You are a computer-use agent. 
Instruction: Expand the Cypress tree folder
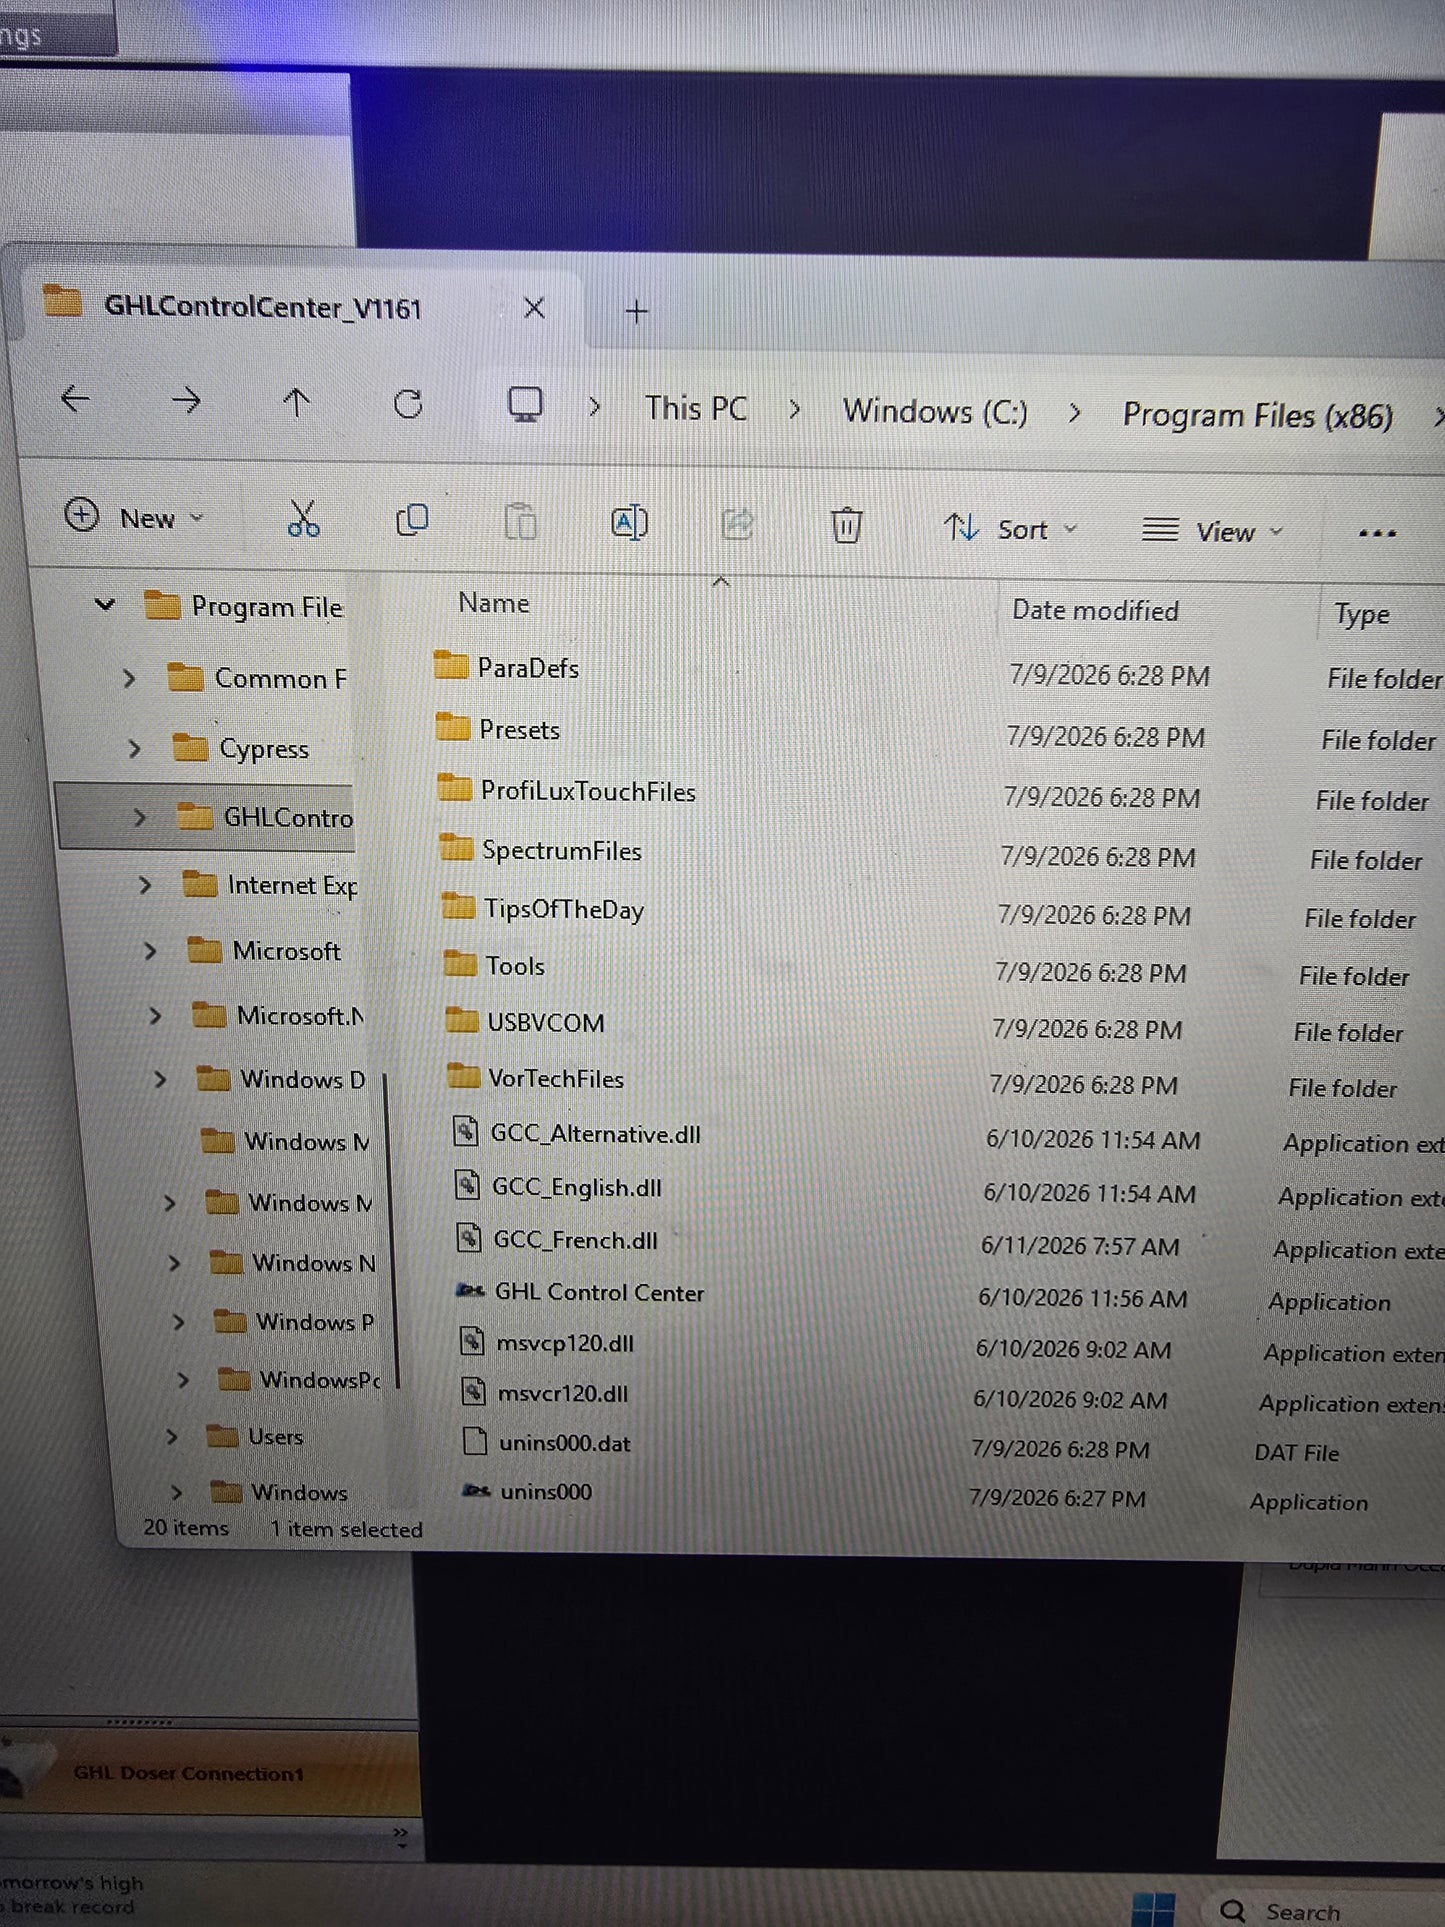point(134,749)
